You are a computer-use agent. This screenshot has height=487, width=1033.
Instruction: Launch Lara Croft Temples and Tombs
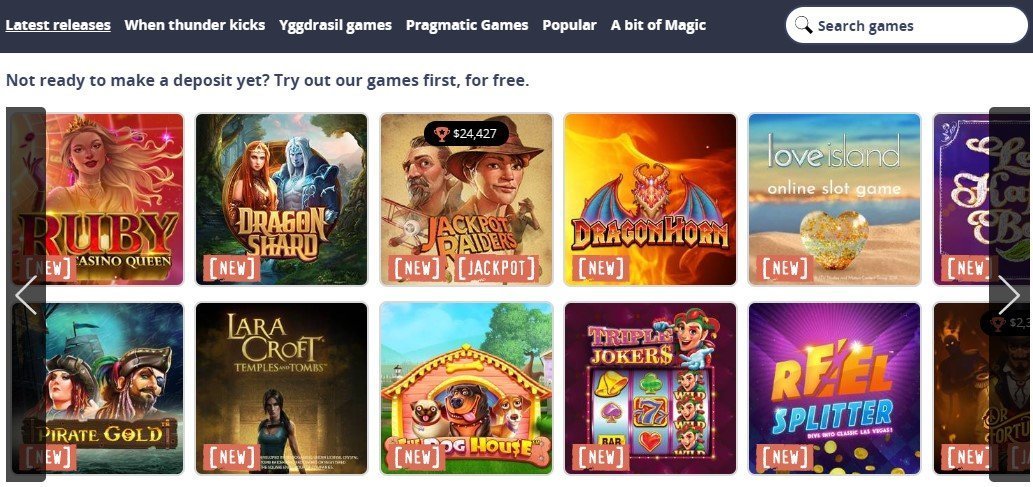(x=281, y=388)
